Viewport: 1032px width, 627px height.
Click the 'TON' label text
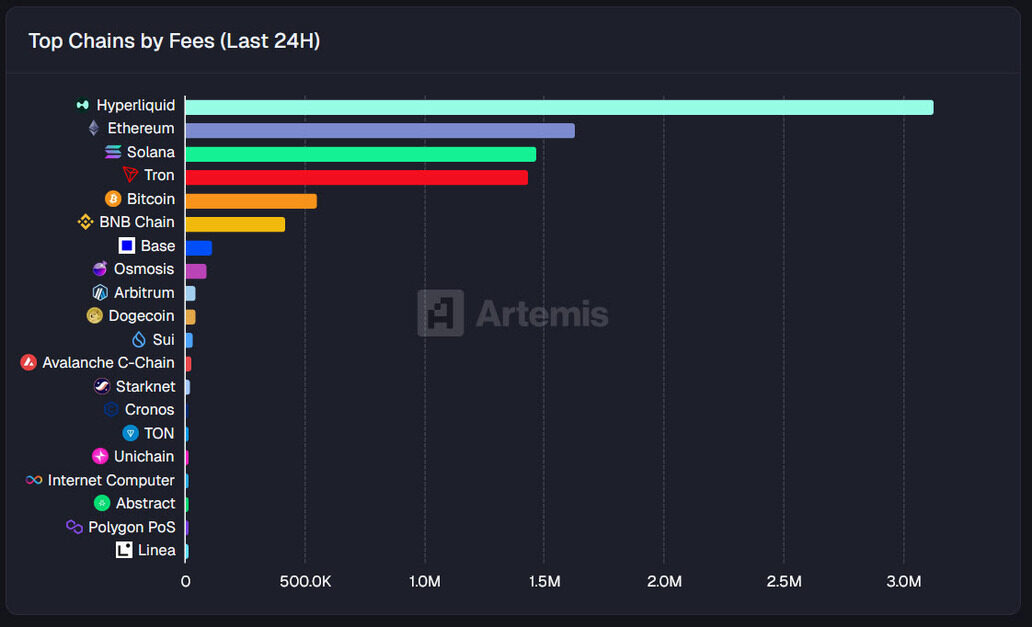[x=159, y=433]
